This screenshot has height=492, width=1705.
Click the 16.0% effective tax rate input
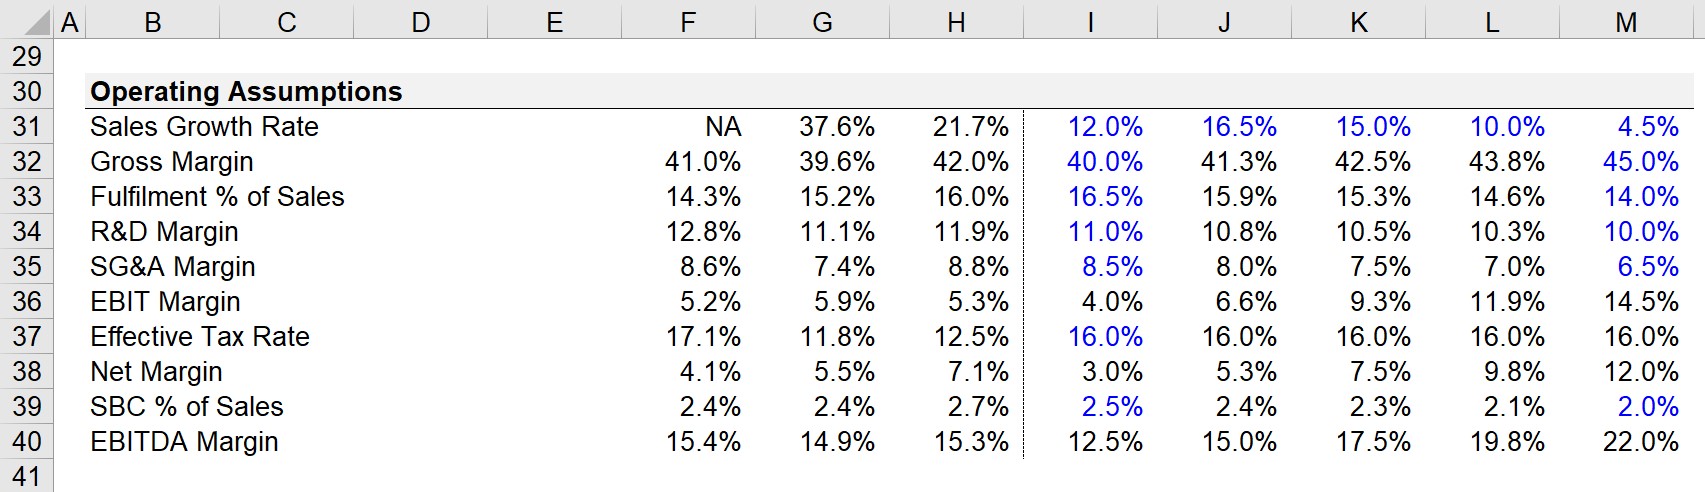pyautogui.click(x=1105, y=337)
